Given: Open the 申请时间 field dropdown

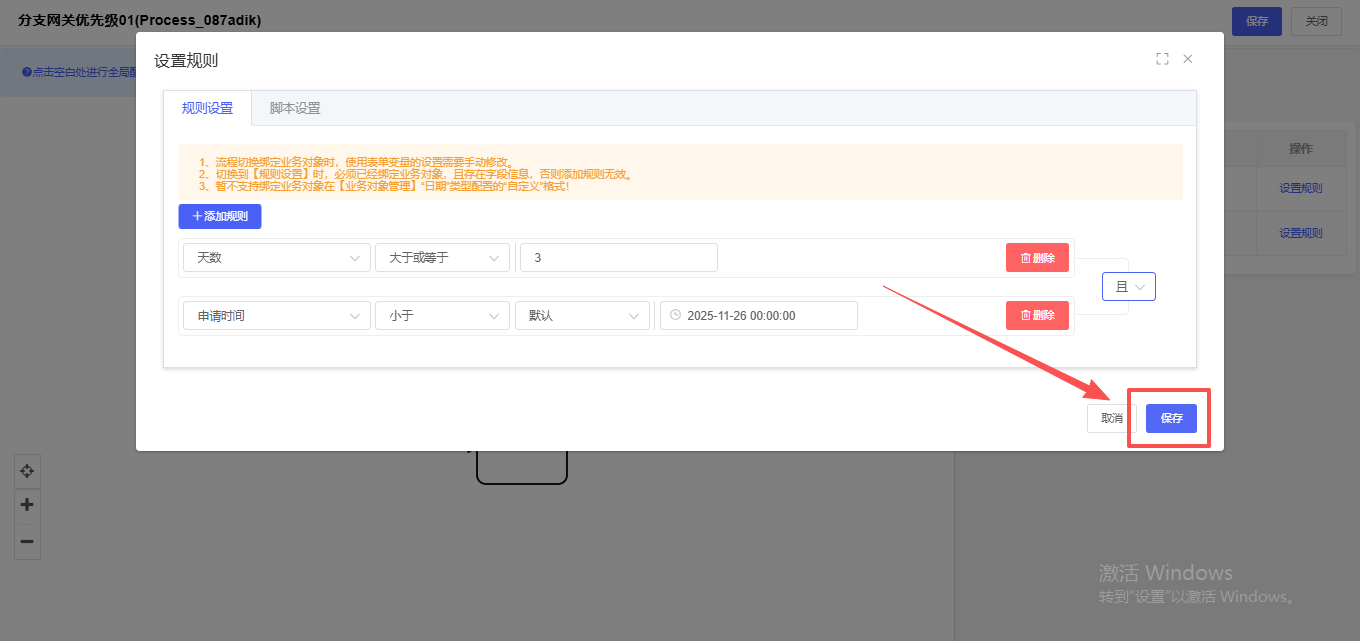Looking at the screenshot, I should [276, 316].
